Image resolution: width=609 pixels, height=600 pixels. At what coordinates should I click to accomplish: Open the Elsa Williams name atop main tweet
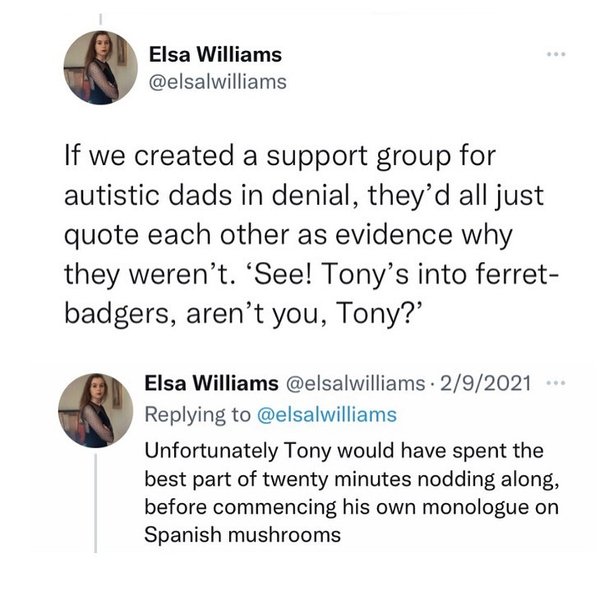(214, 54)
